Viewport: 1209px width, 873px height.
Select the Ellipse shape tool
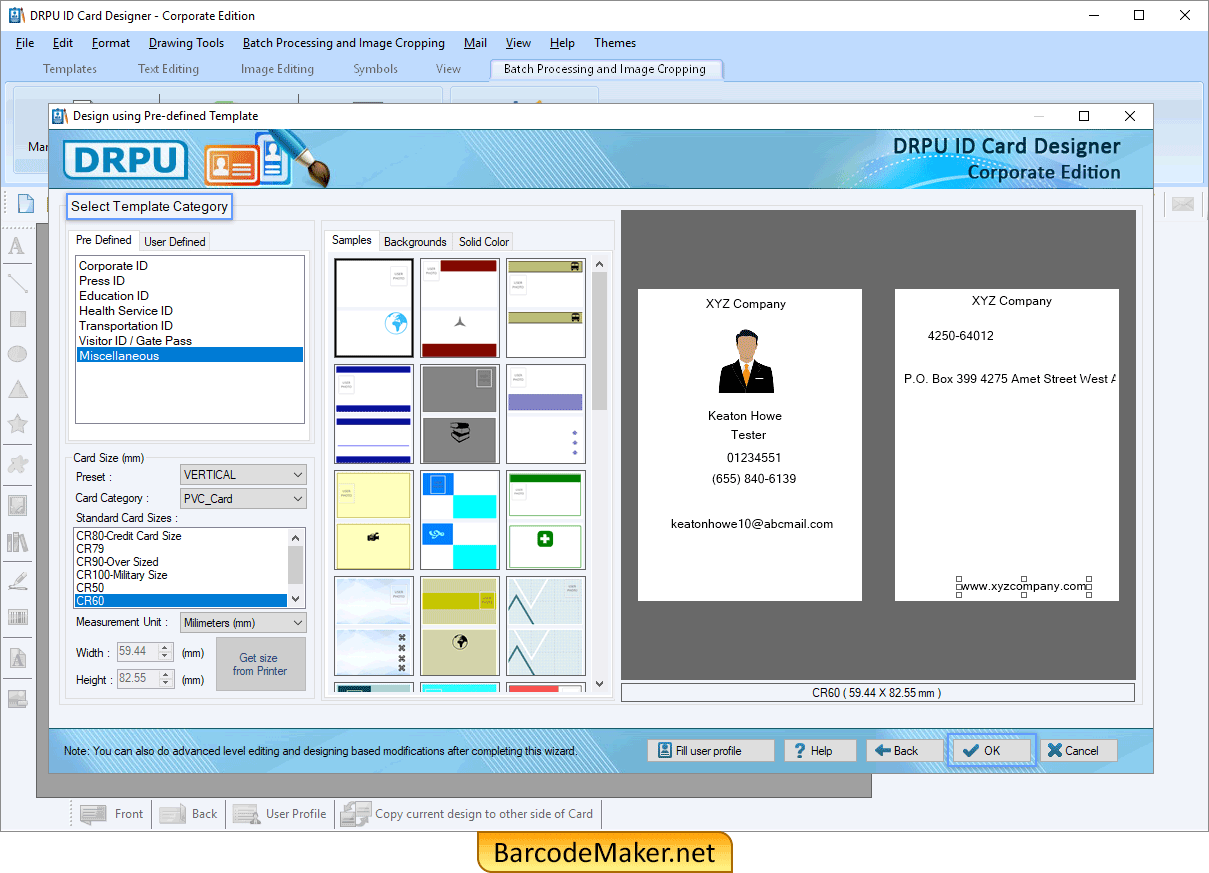tap(17, 354)
